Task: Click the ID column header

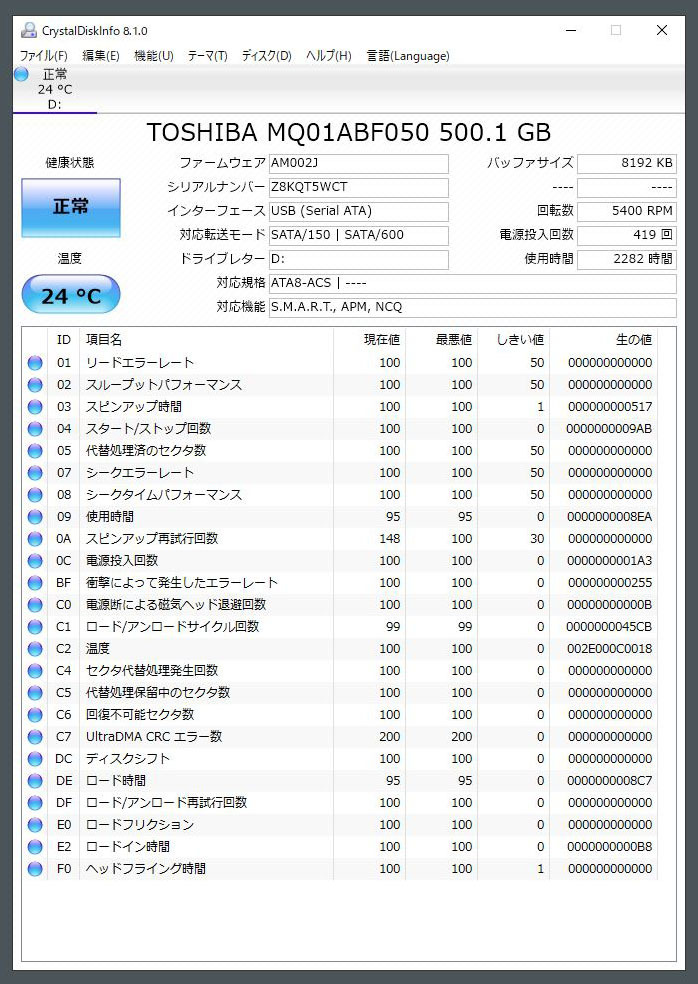Action: click(63, 340)
